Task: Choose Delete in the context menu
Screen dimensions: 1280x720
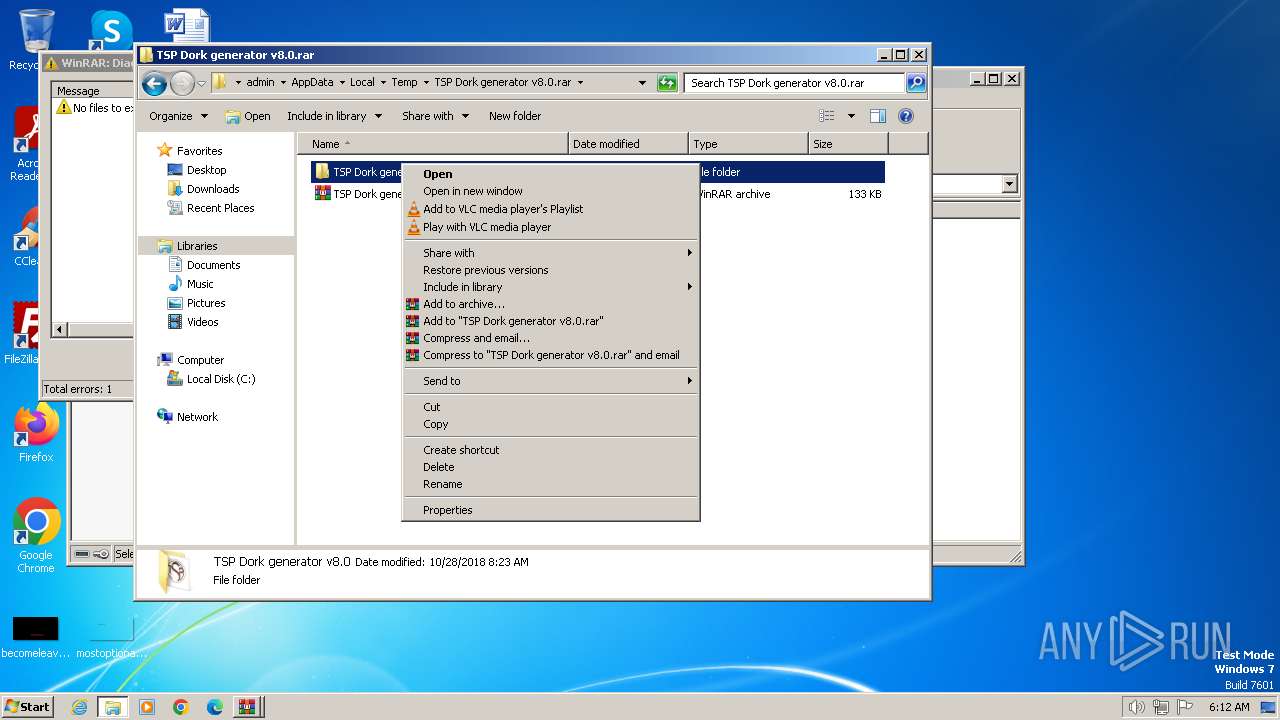Action: tap(550, 467)
